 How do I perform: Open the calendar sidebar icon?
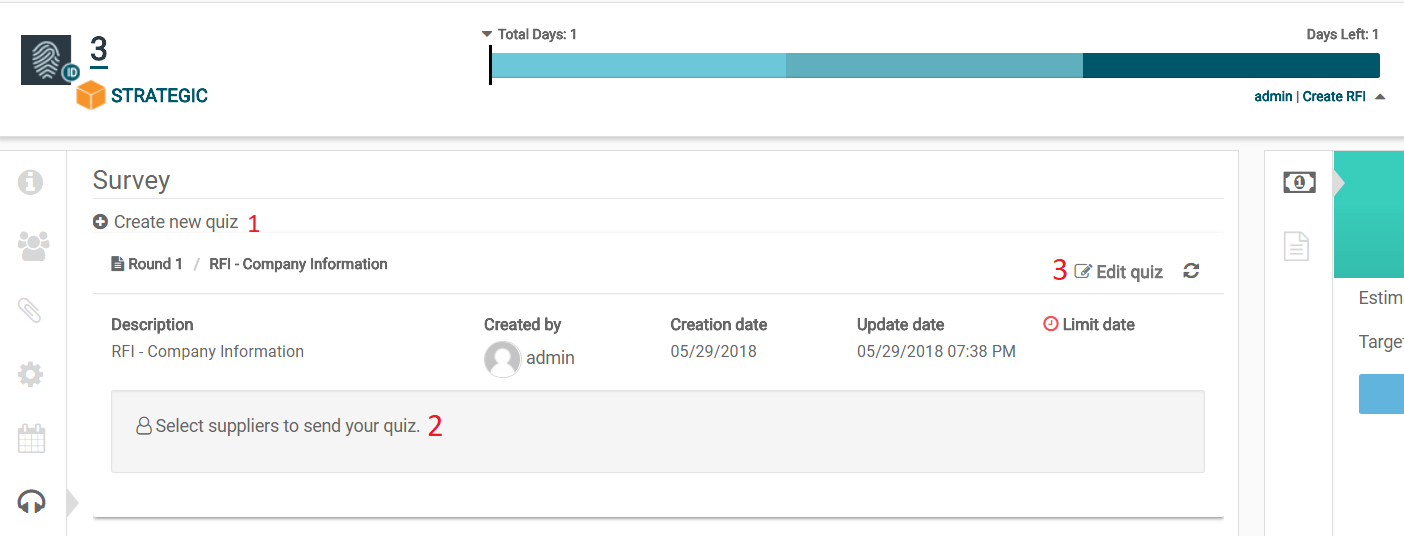pyautogui.click(x=32, y=438)
